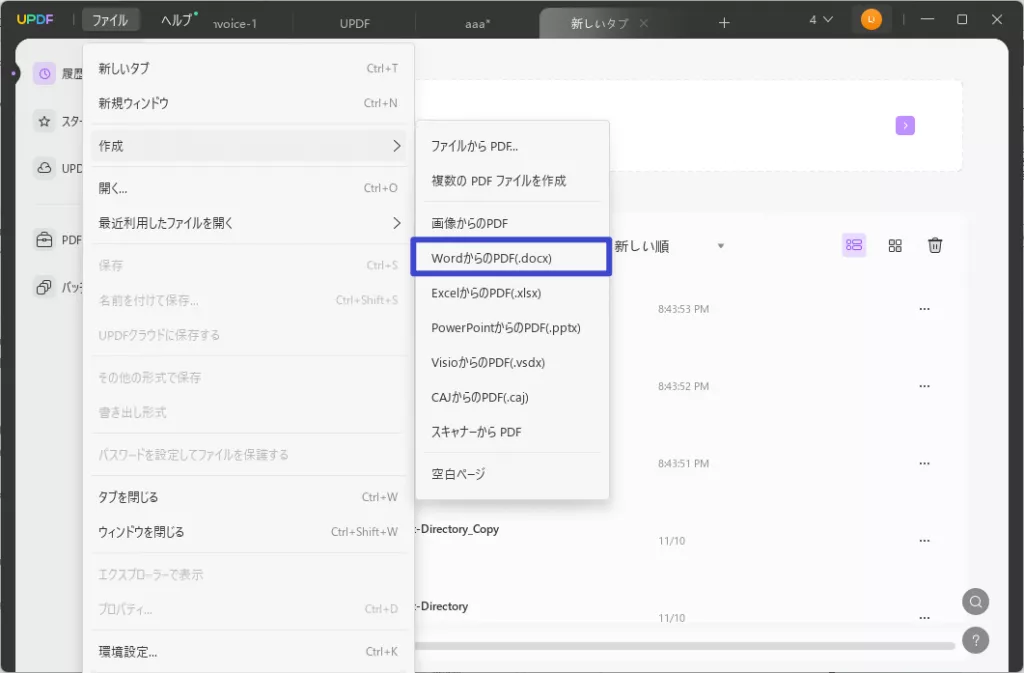Viewport: 1024px width, 673px height.
Task: Open more options for 8:43:52 PM file
Action: click(924, 386)
